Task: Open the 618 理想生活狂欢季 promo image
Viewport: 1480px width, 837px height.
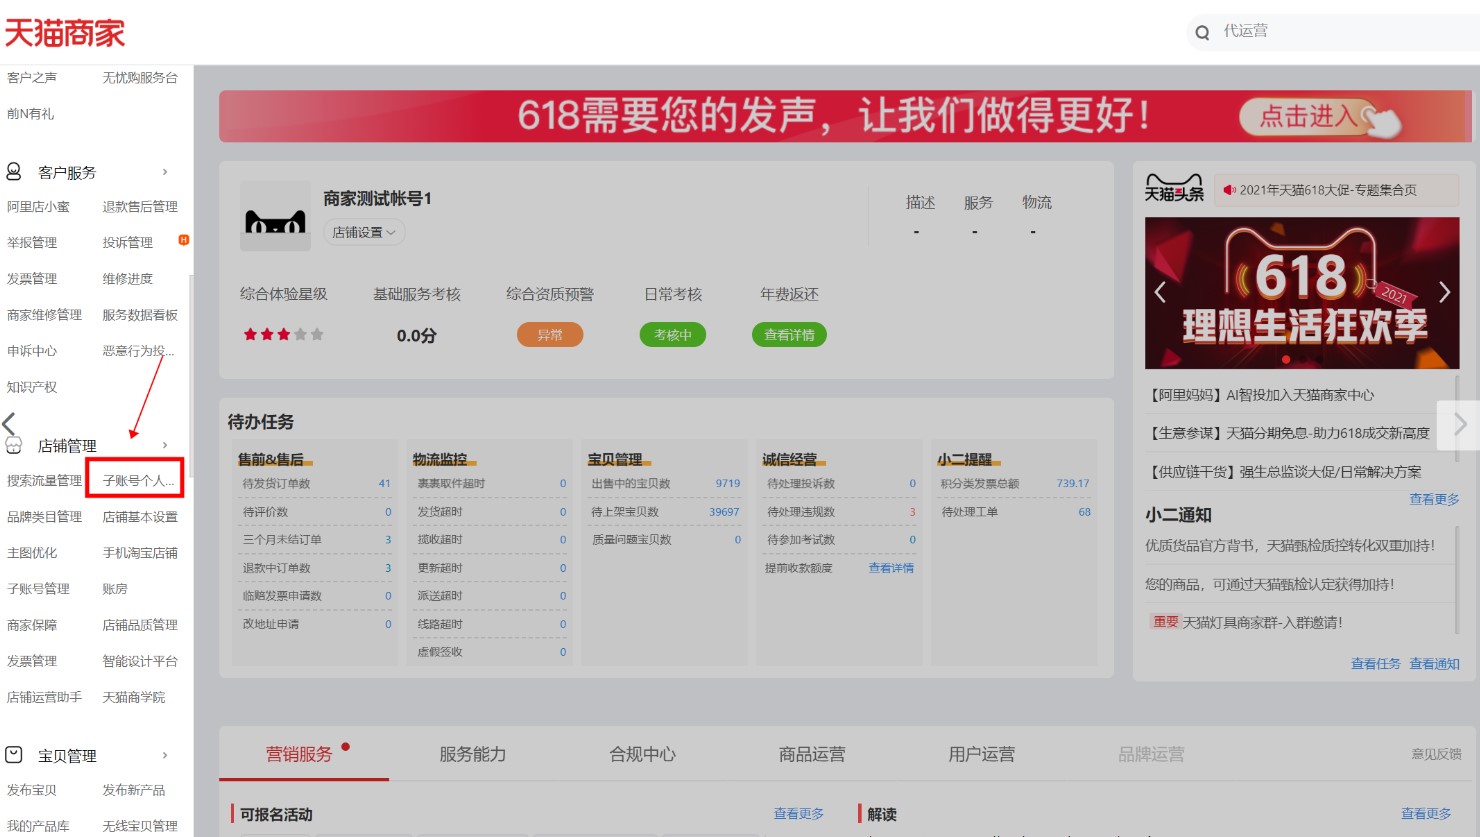Action: coord(1302,293)
